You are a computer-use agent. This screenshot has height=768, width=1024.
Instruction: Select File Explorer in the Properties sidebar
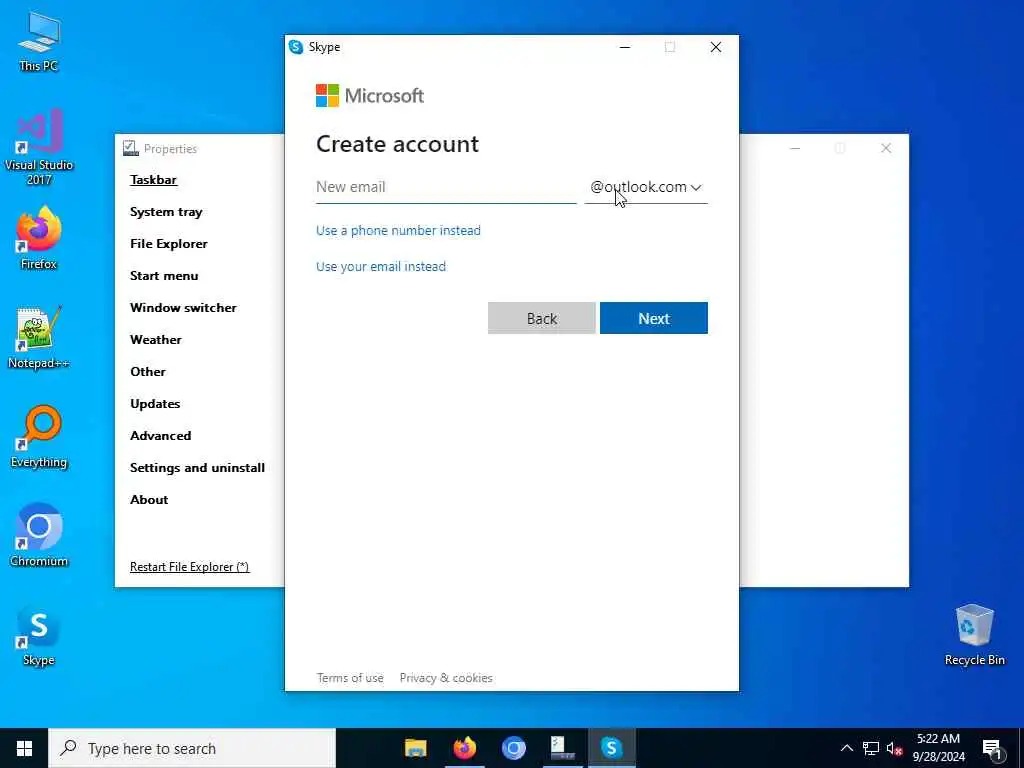pyautogui.click(x=168, y=244)
